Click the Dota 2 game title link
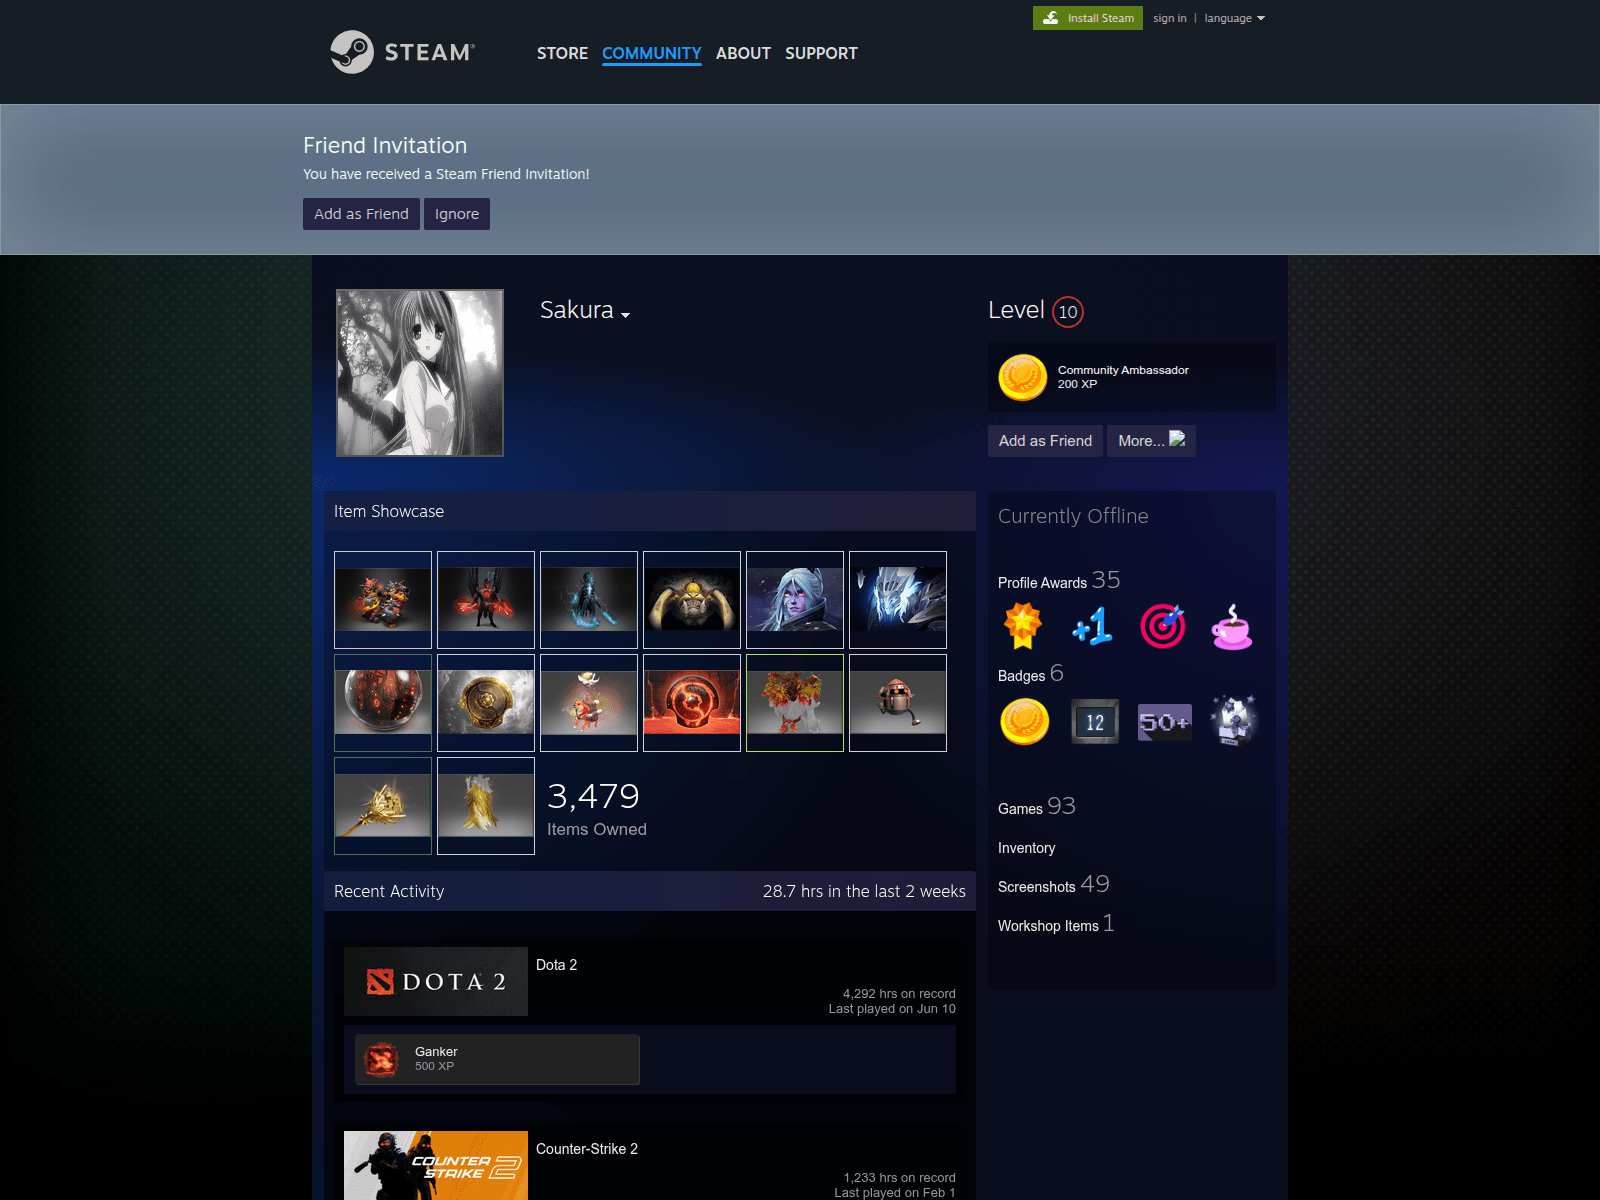The image size is (1600, 1200). [556, 965]
